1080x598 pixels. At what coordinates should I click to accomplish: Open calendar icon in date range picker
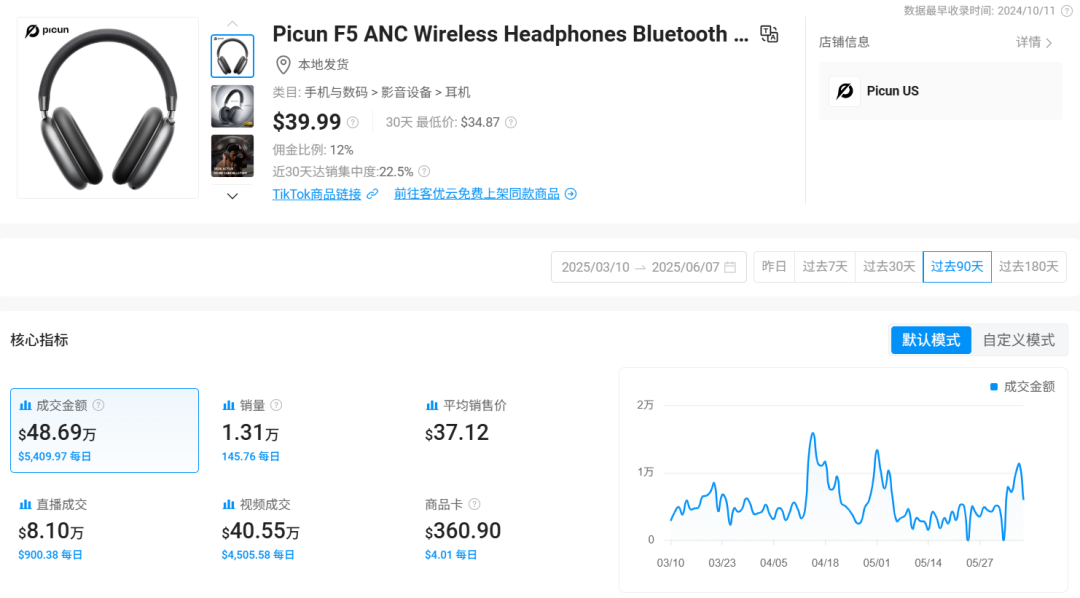coord(730,267)
